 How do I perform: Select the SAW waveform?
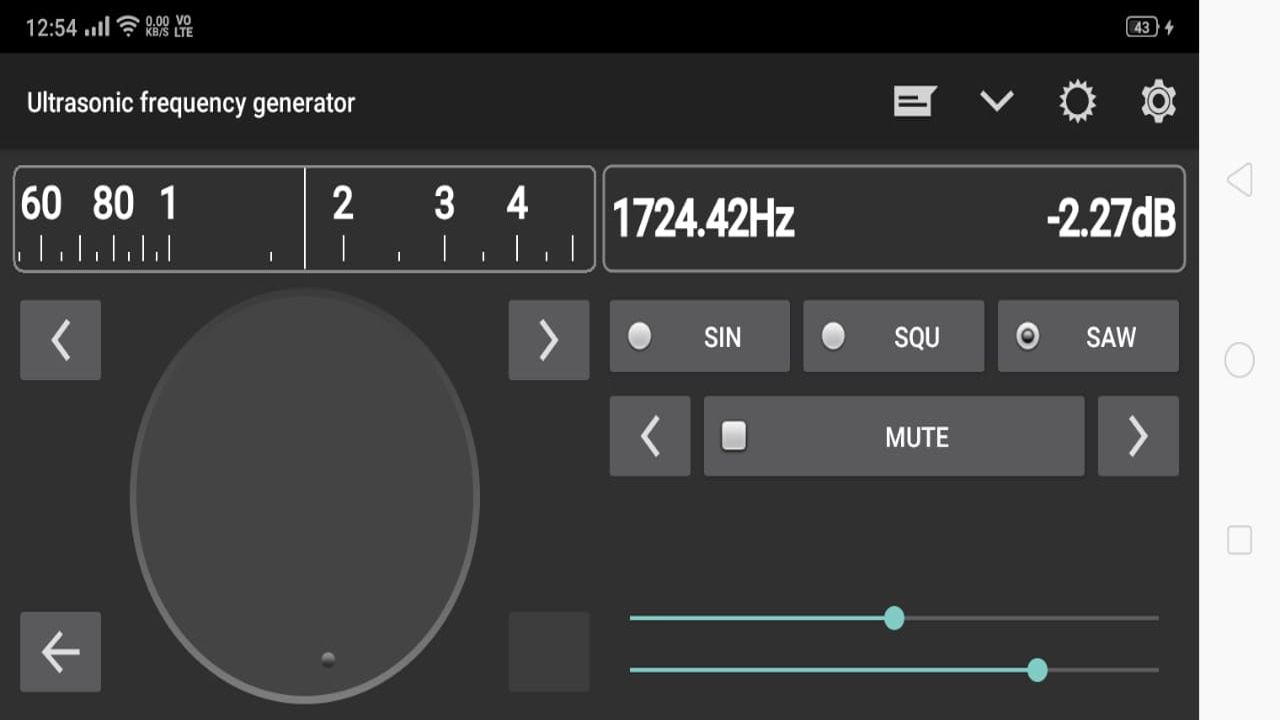(x=1088, y=336)
